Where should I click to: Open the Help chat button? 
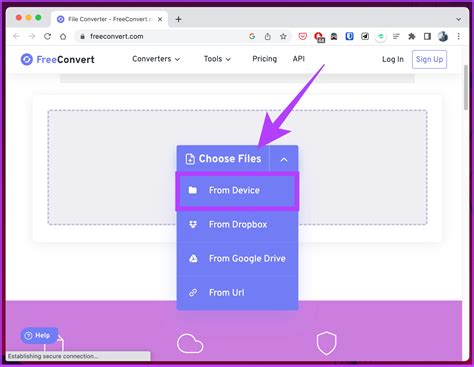tap(39, 335)
